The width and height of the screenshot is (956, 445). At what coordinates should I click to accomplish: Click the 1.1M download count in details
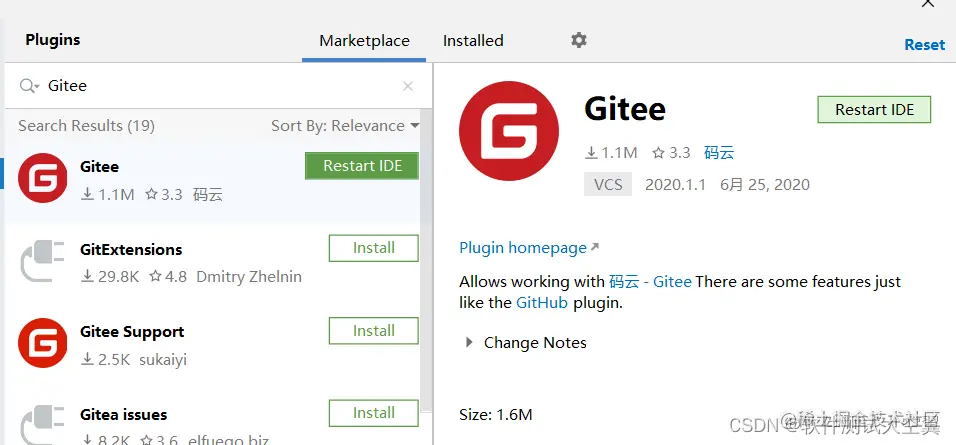[611, 152]
